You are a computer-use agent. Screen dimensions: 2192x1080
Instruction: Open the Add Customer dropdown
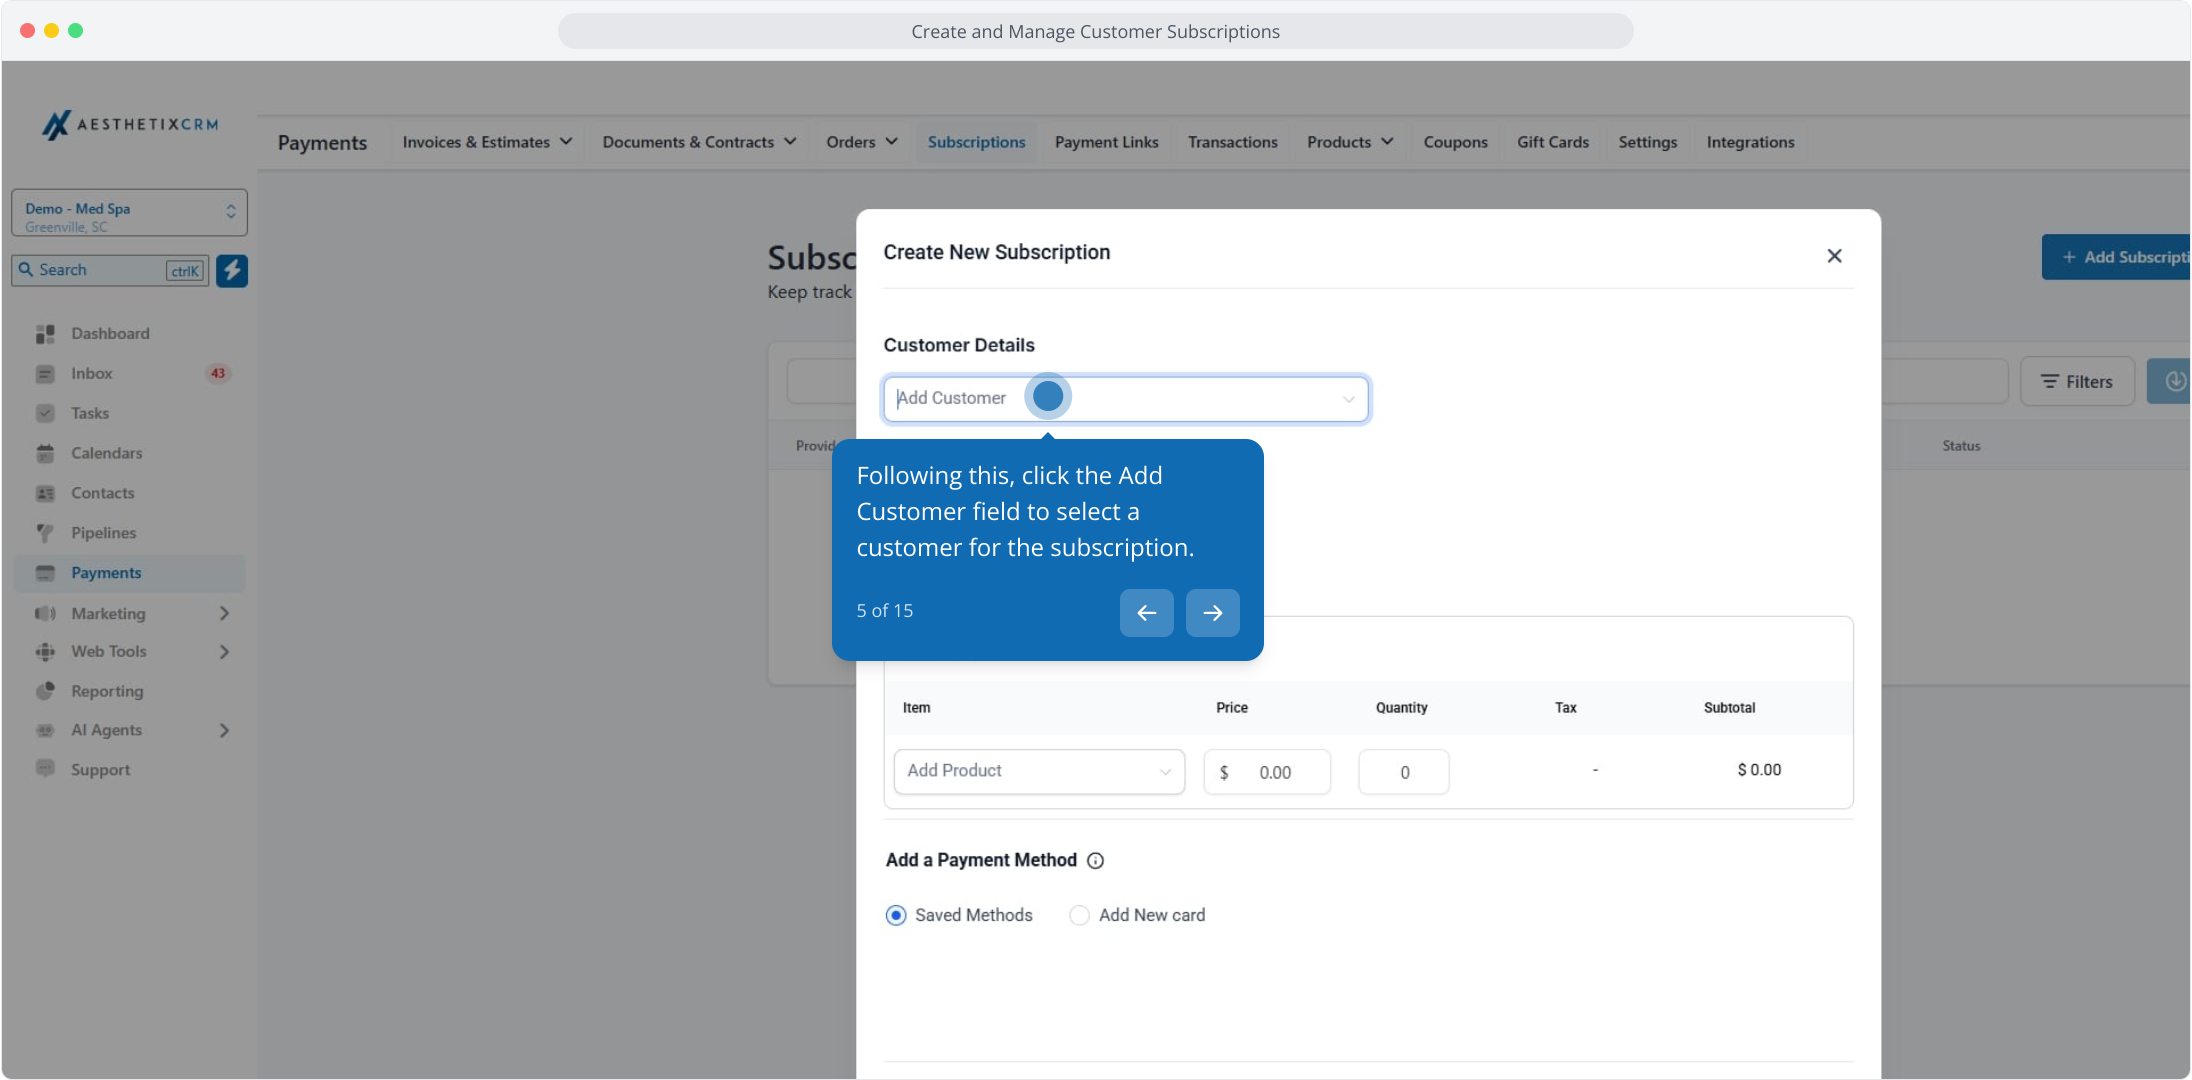(x=1125, y=399)
